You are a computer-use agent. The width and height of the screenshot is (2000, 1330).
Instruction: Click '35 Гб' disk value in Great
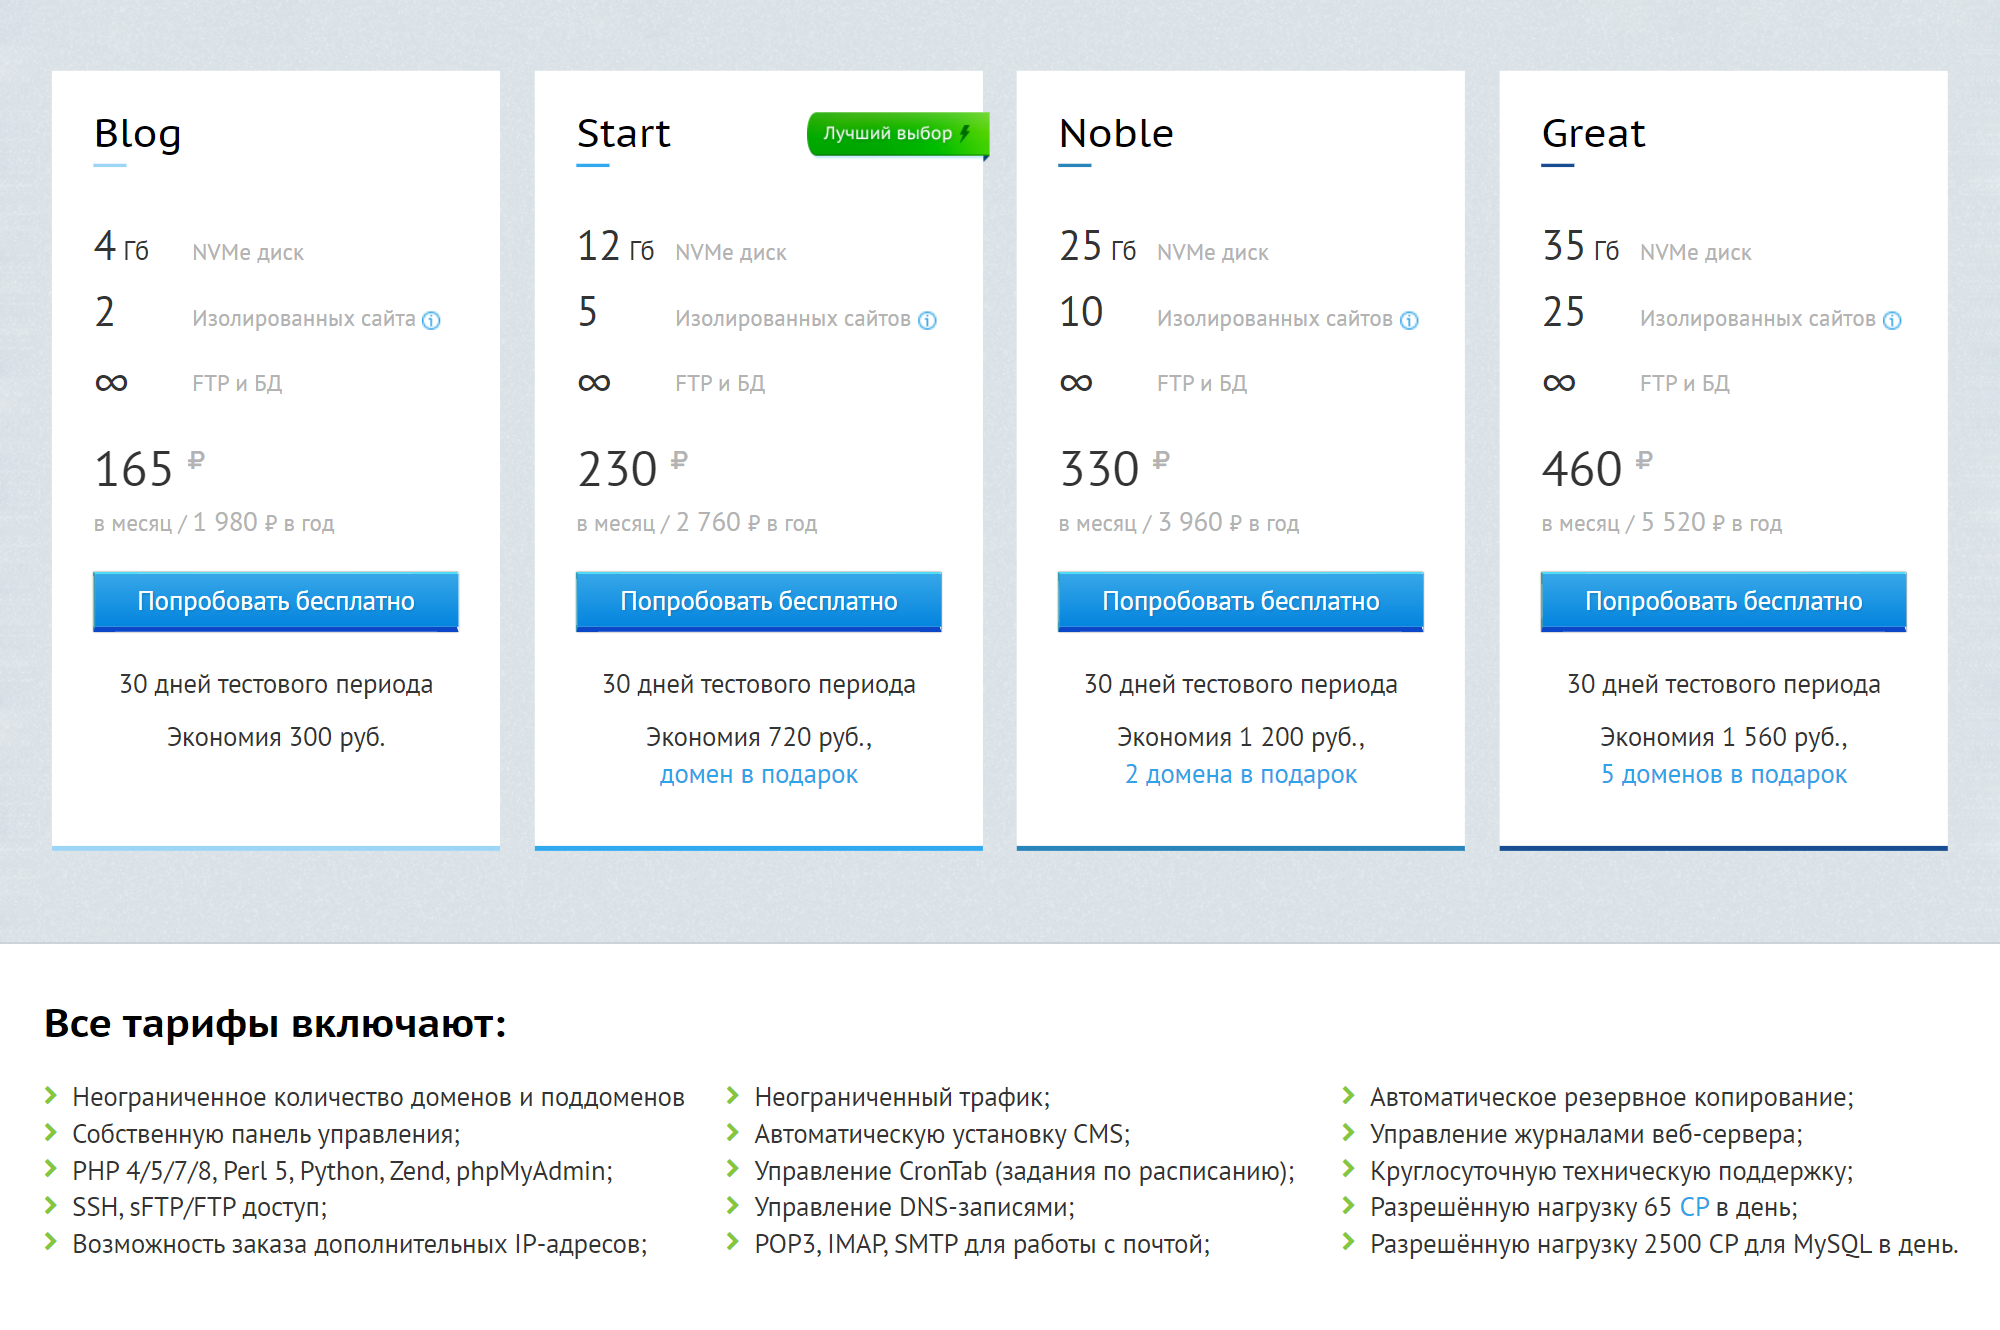pyautogui.click(x=1580, y=246)
